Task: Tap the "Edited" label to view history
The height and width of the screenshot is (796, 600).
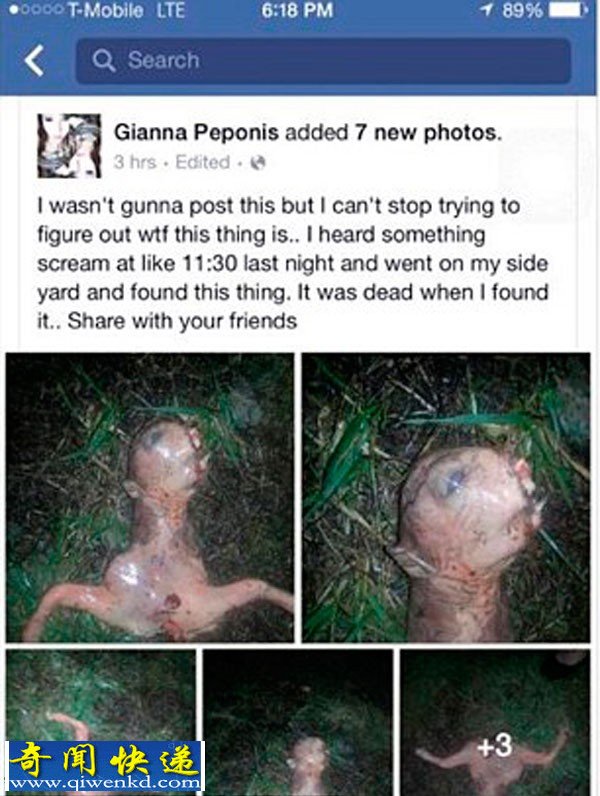Action: (x=203, y=162)
